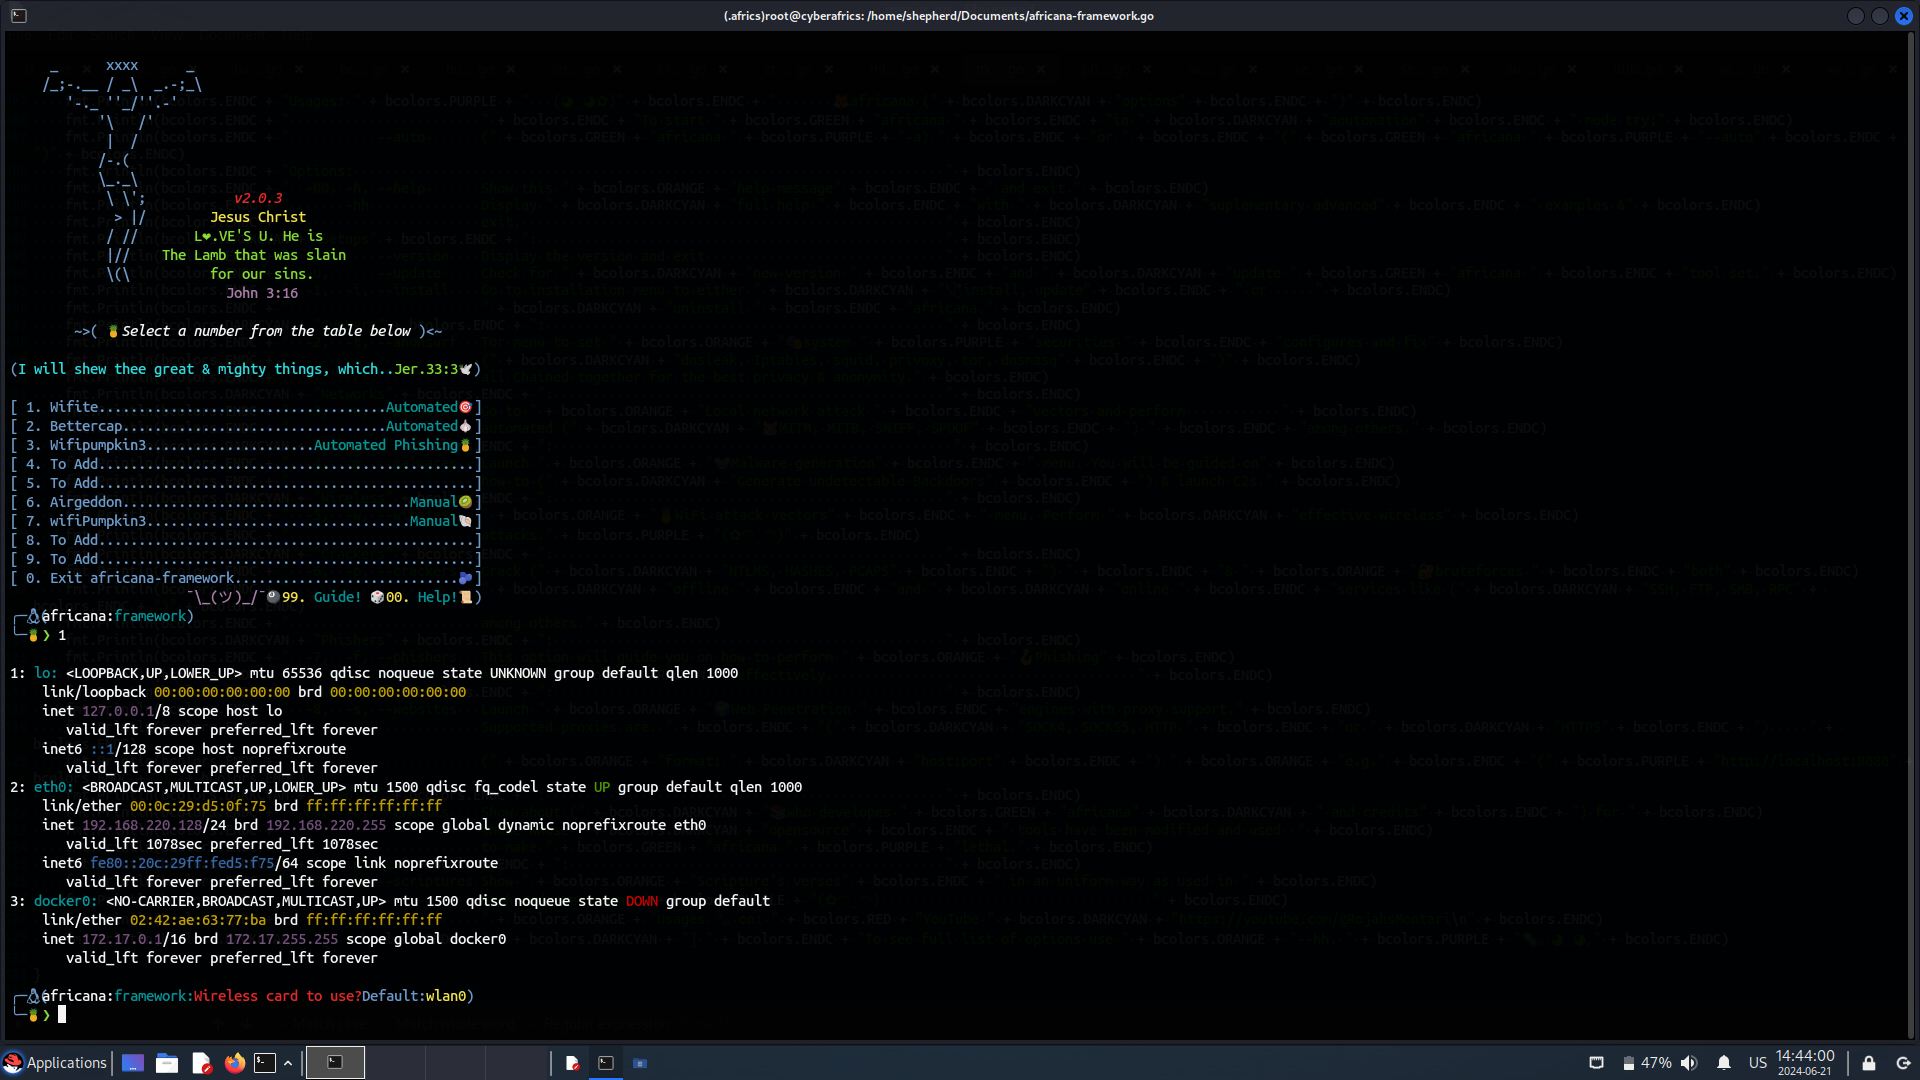Click the US keyboard layout indicator
Viewport: 1920px width, 1080px height.
(x=1757, y=1063)
